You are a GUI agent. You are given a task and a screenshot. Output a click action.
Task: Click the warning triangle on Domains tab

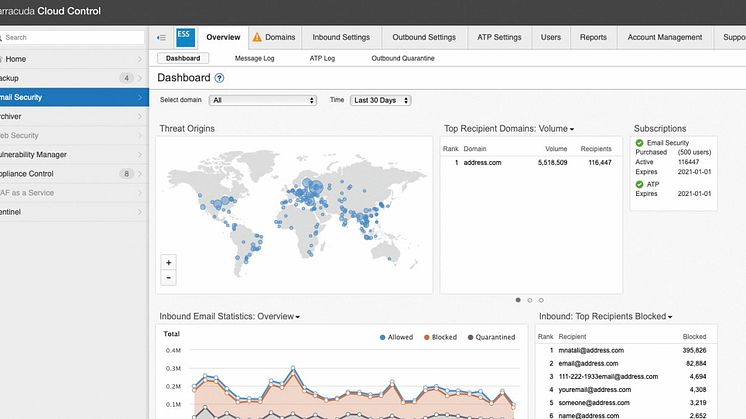point(257,37)
